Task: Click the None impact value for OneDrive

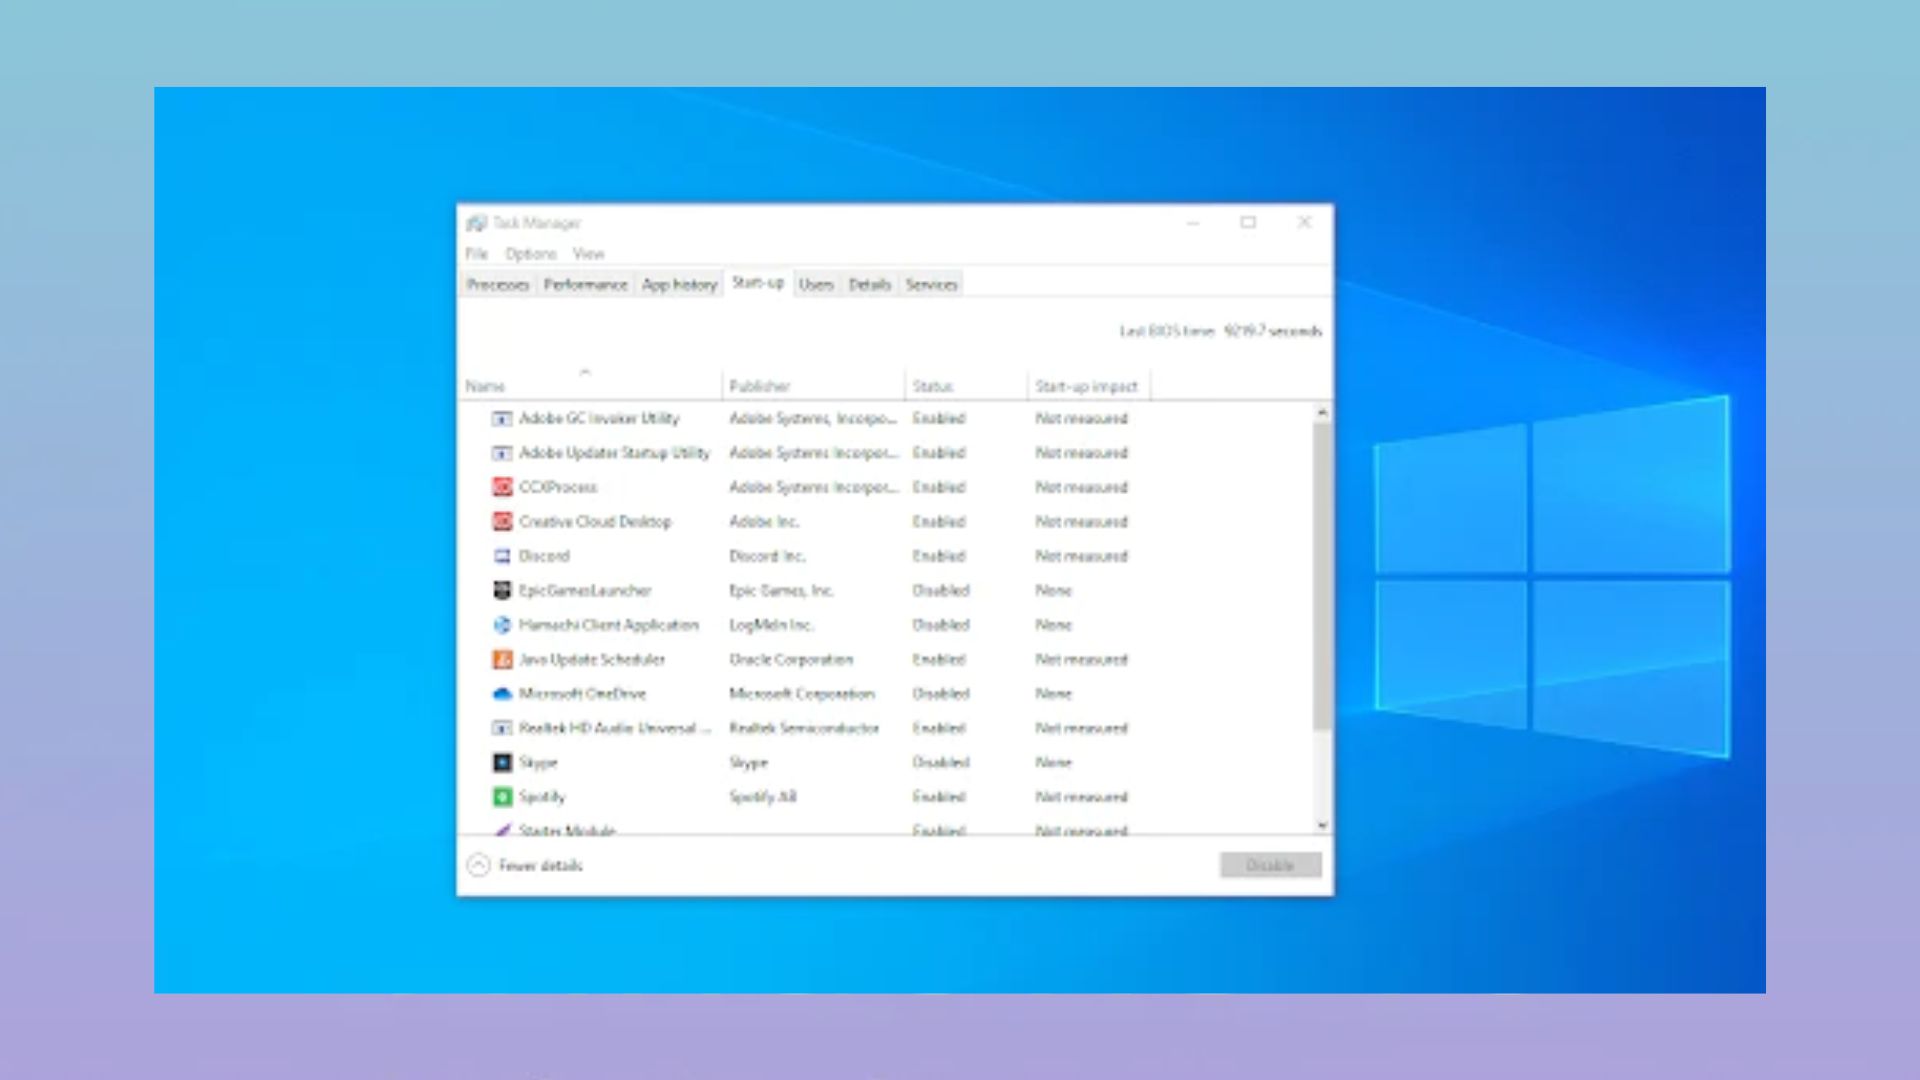Action: (x=1054, y=694)
